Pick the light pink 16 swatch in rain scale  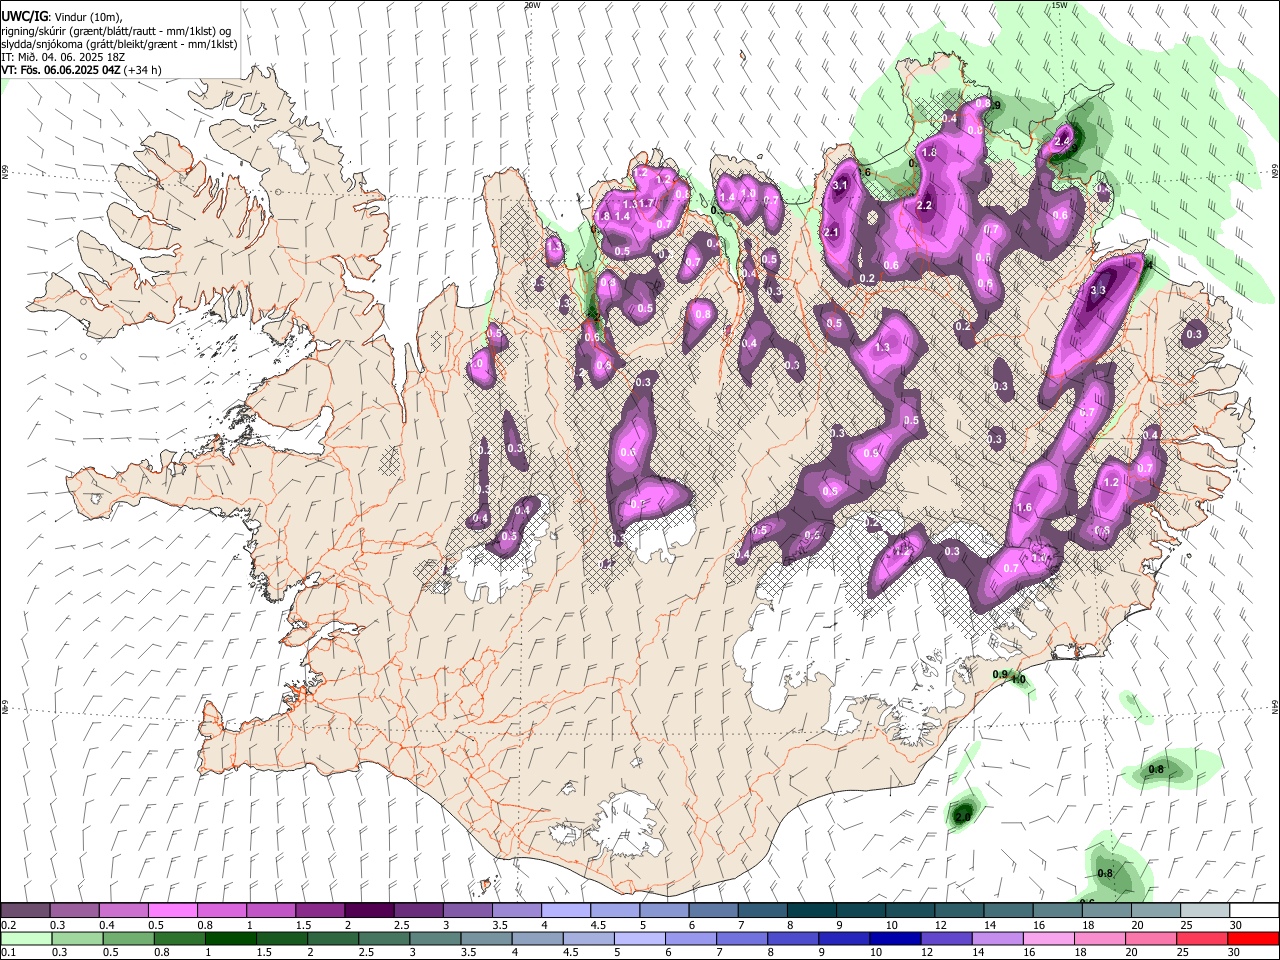click(1049, 939)
